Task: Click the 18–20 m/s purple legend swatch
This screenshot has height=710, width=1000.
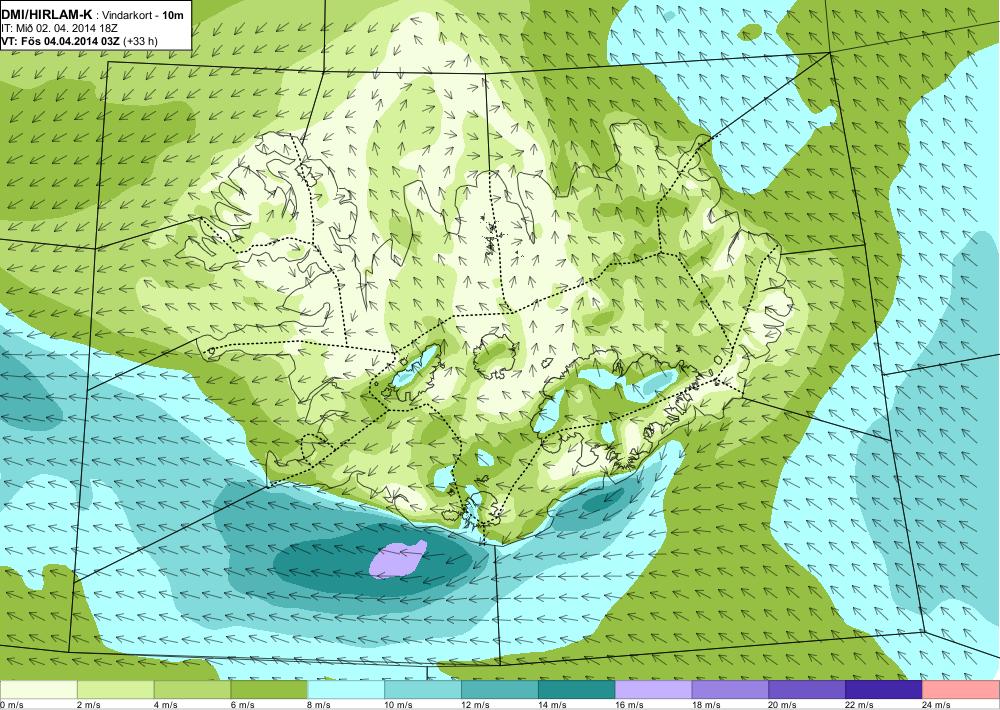Action: pyautogui.click(x=730, y=690)
